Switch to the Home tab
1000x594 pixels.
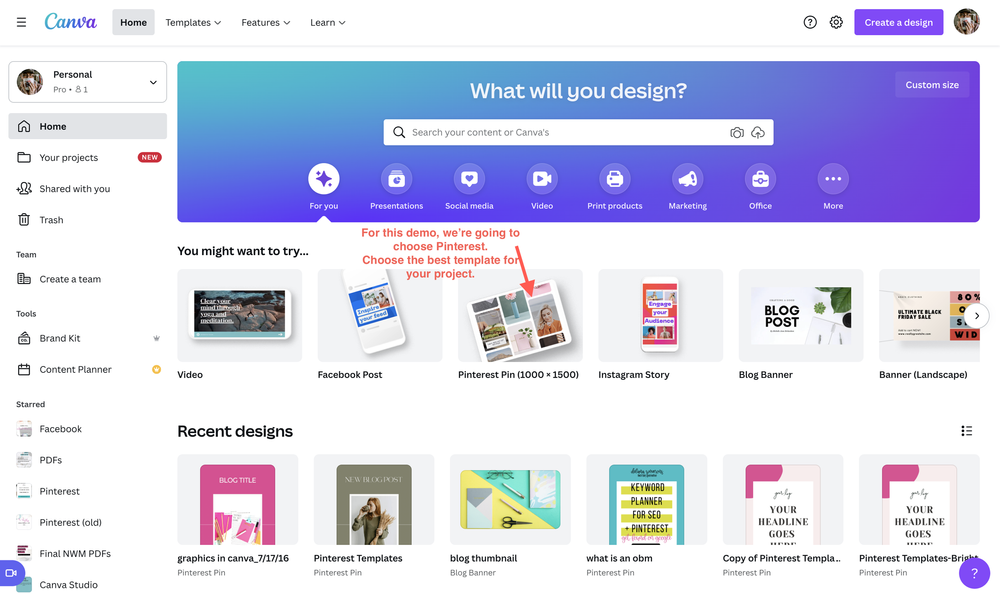(x=133, y=21)
